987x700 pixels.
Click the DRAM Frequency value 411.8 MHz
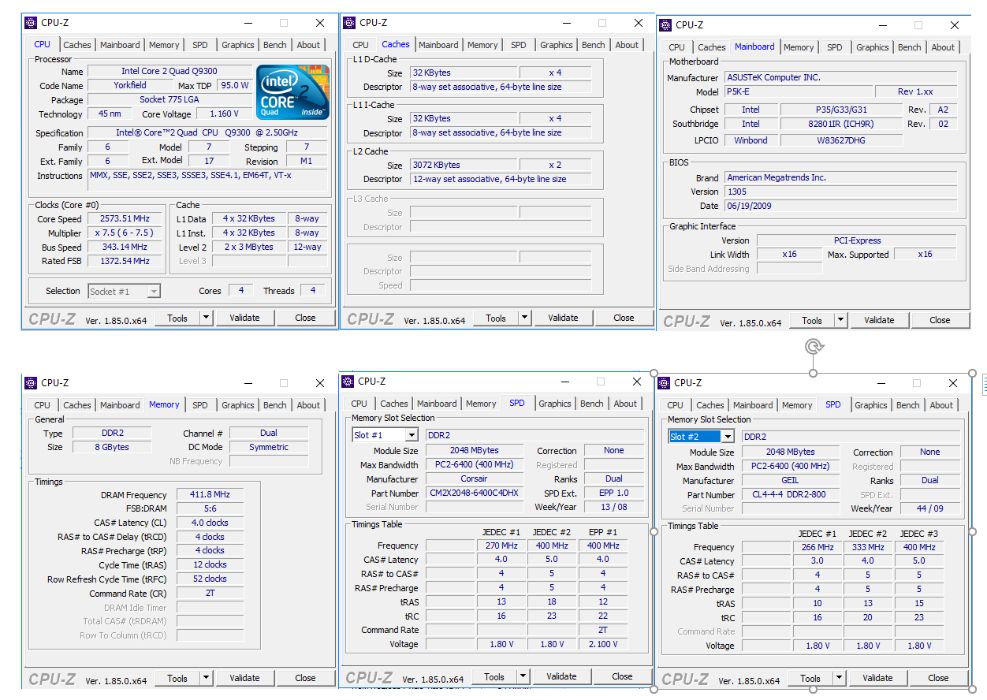coord(210,495)
